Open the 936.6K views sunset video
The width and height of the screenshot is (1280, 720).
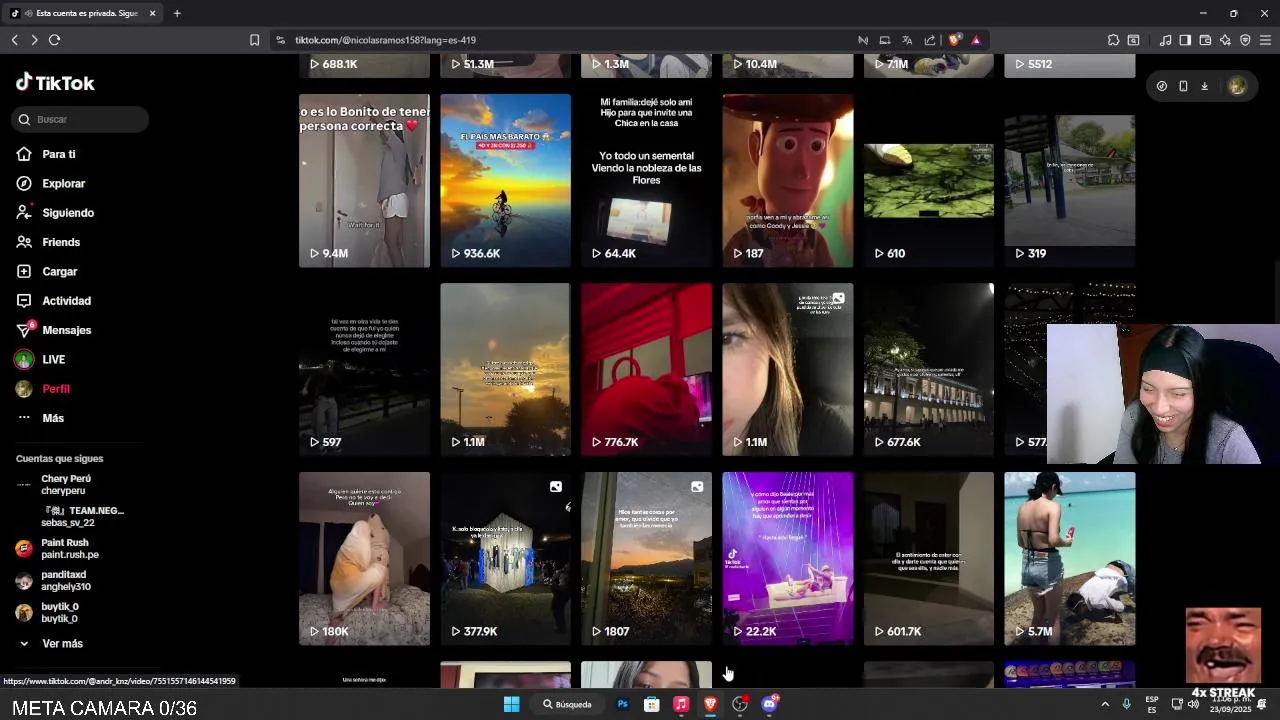[505, 181]
